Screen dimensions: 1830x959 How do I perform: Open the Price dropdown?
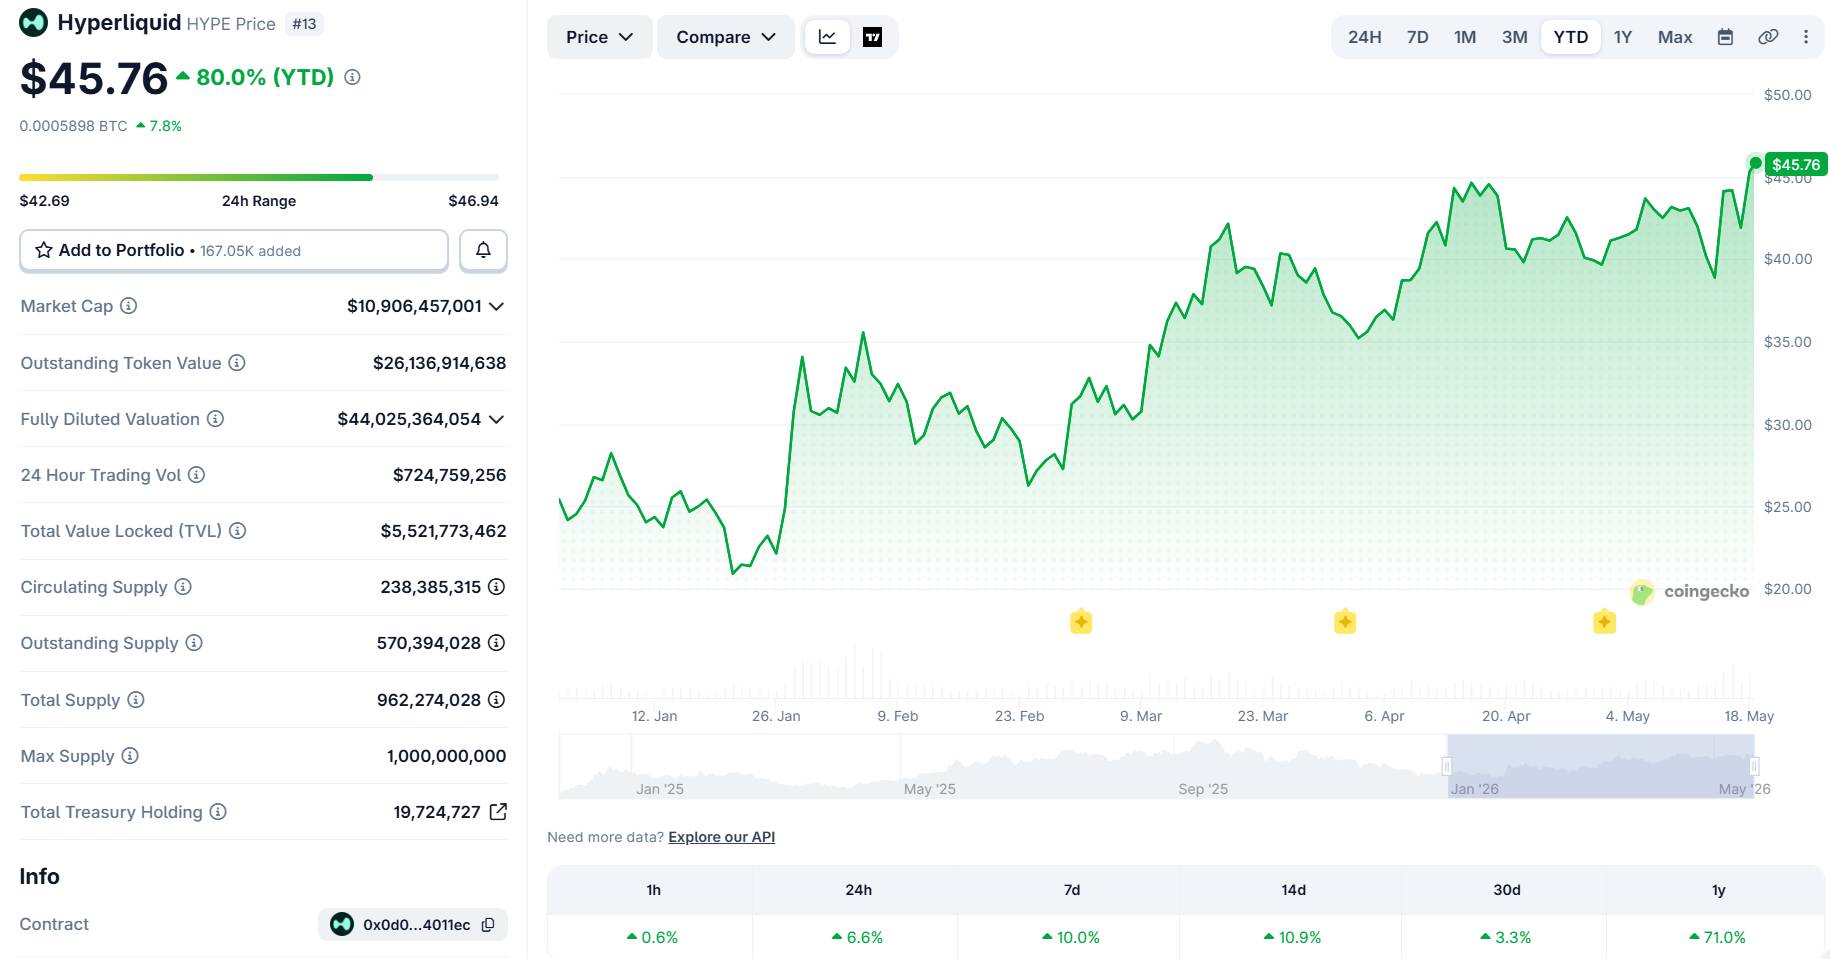pos(599,37)
